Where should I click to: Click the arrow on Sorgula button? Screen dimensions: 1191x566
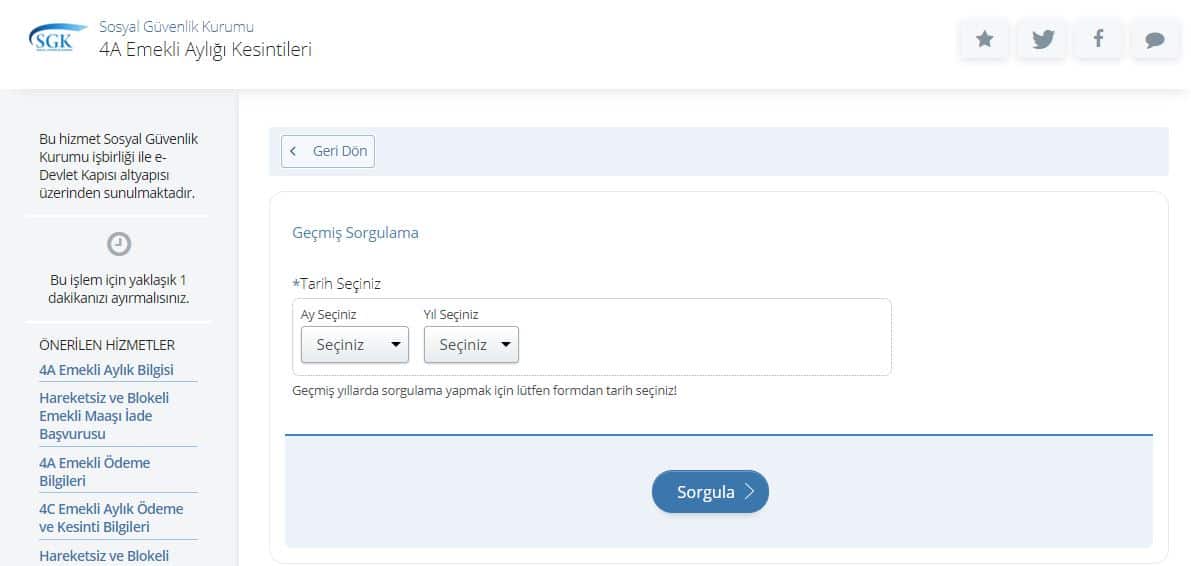[x=750, y=492]
